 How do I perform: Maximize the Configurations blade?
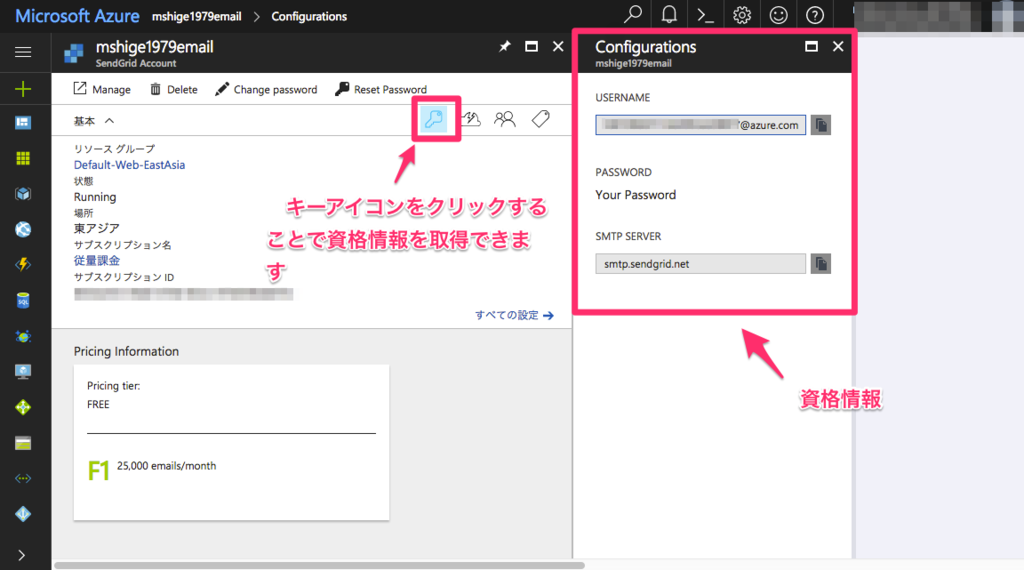(x=811, y=46)
